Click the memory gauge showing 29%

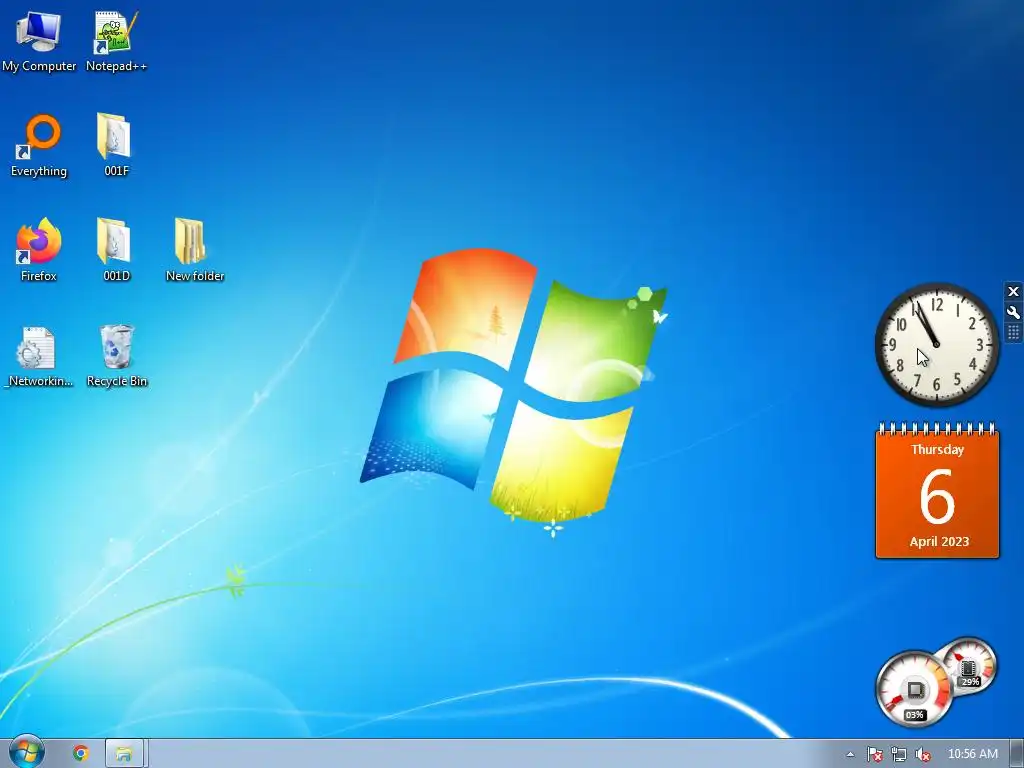click(969, 666)
